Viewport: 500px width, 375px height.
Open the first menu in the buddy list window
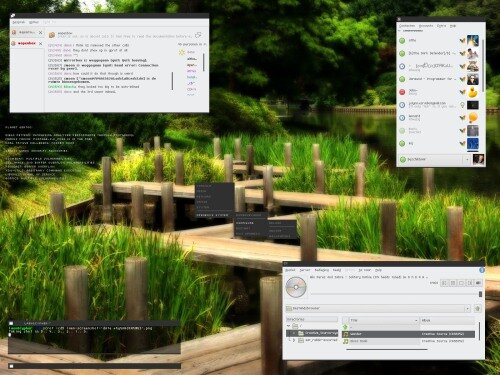pos(407,26)
